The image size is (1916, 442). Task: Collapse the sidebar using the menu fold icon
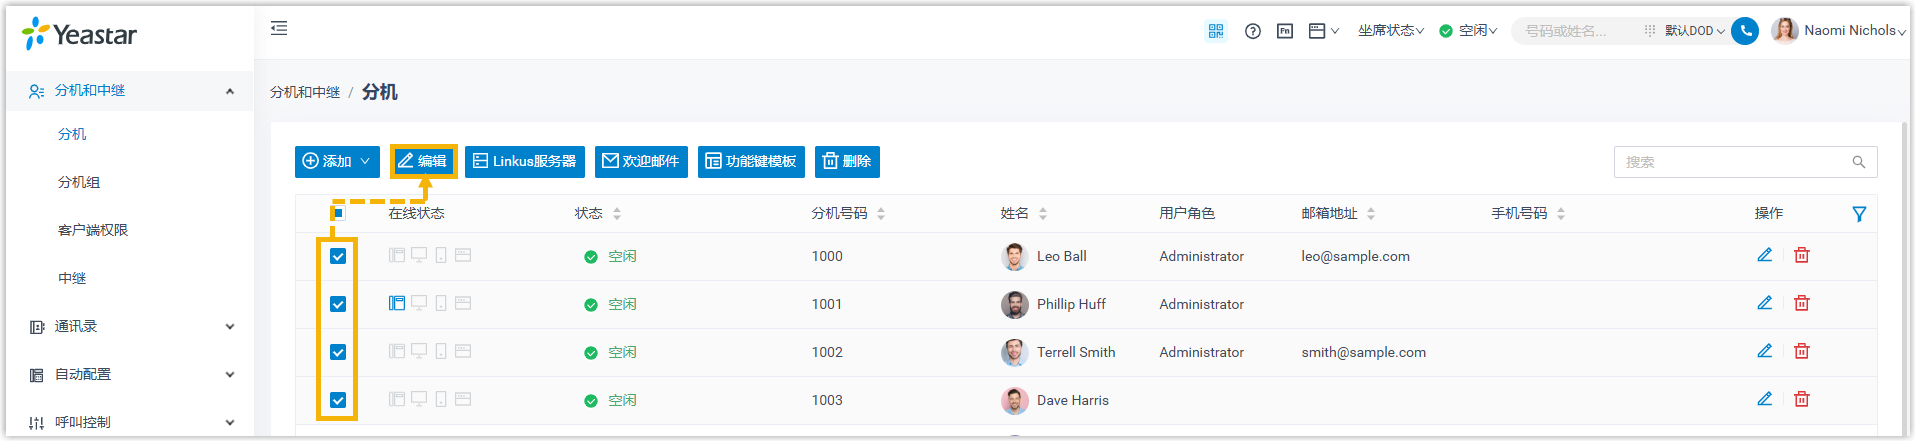click(279, 29)
